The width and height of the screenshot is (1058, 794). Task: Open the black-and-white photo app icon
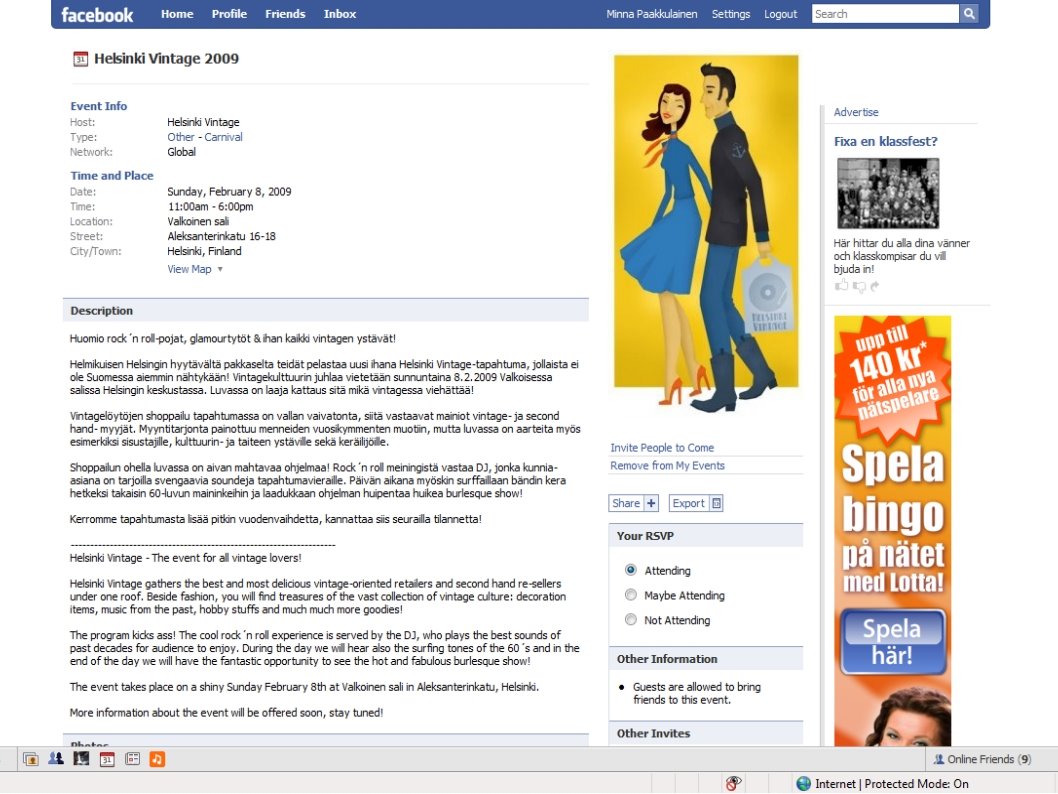[81, 759]
